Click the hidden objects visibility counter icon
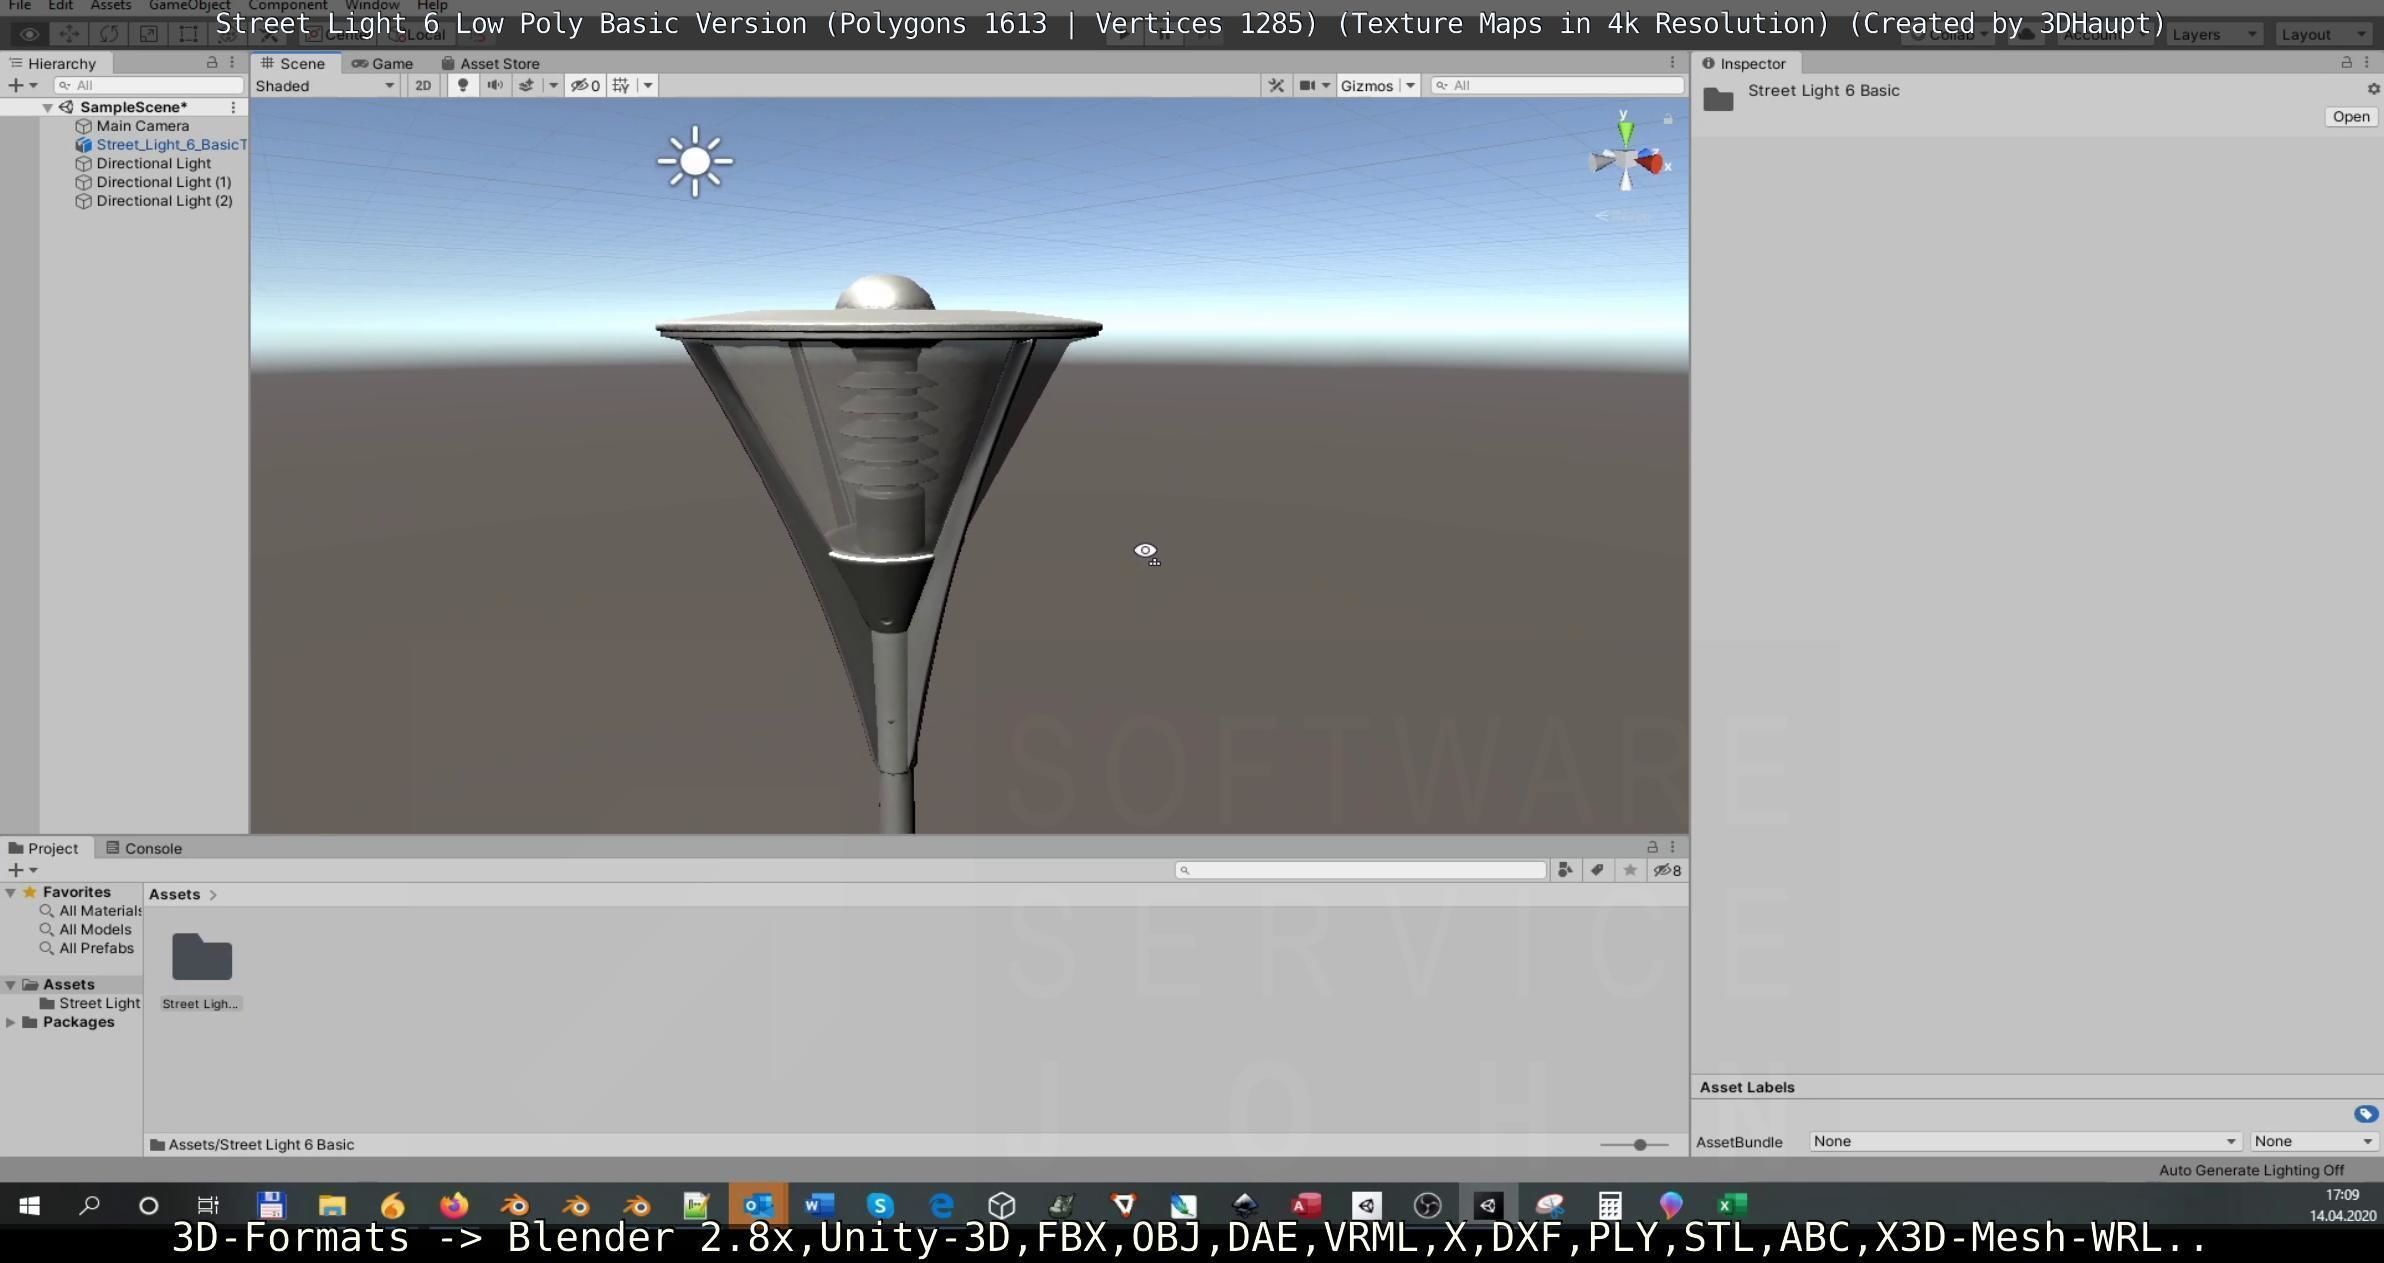Viewport: 2384px width, 1263px height. (585, 86)
